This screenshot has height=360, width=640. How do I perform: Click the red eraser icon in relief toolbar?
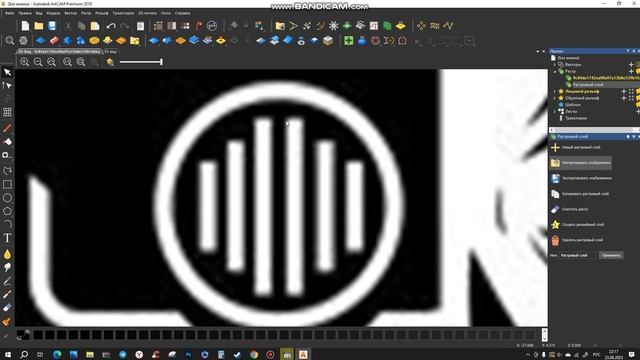(54, 41)
